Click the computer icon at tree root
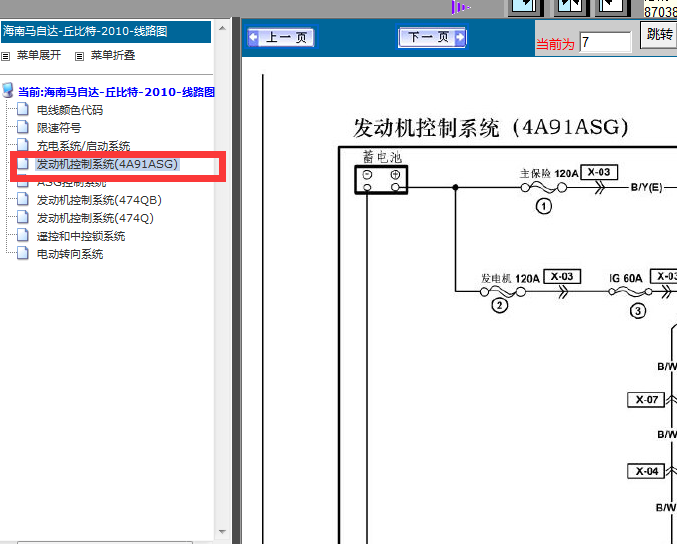Viewport: 677px width, 544px height. pyautogui.click(x=7, y=91)
